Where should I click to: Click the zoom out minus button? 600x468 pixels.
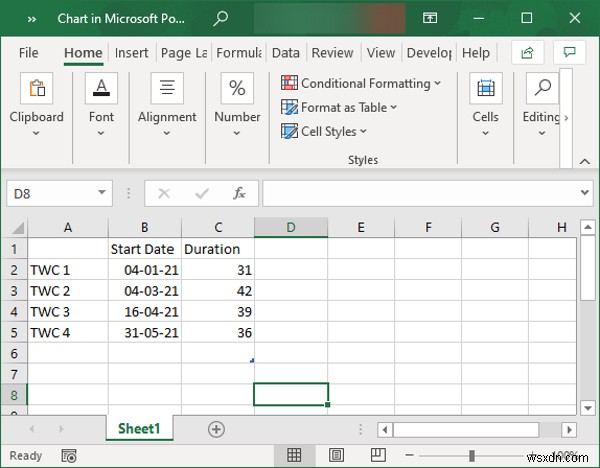click(x=409, y=455)
